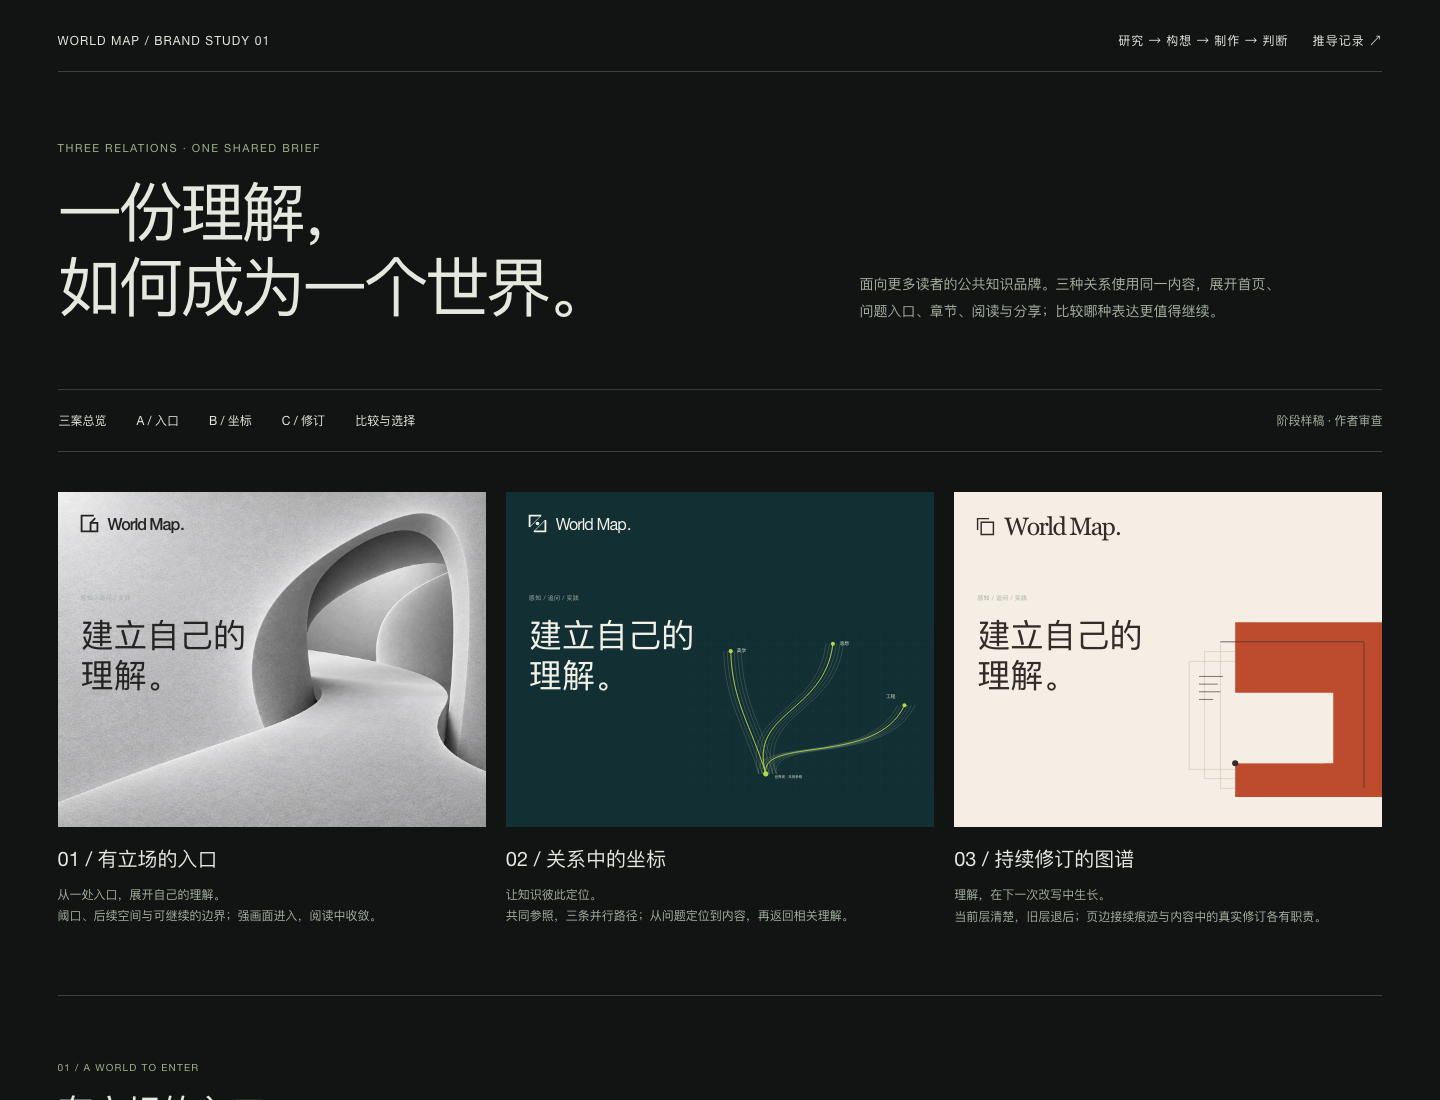Click the 01 / 有立场的入口 title
Screen dimensions: 1440x1100
click(x=137, y=859)
